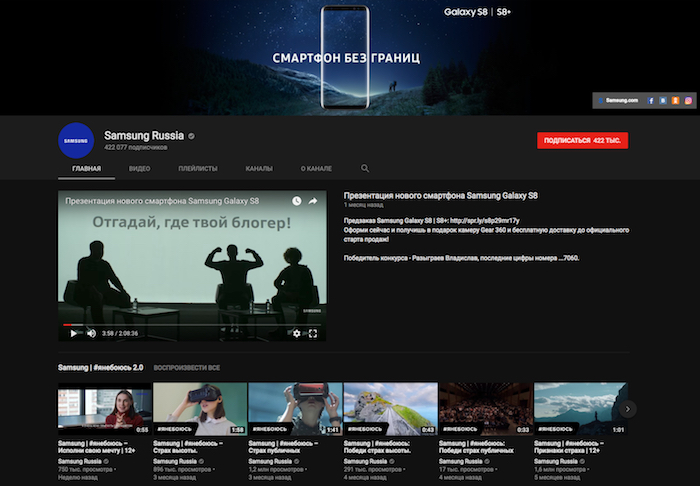Click the verified checkmark beside Samsung Russia
The height and width of the screenshot is (486, 700).
click(x=191, y=136)
